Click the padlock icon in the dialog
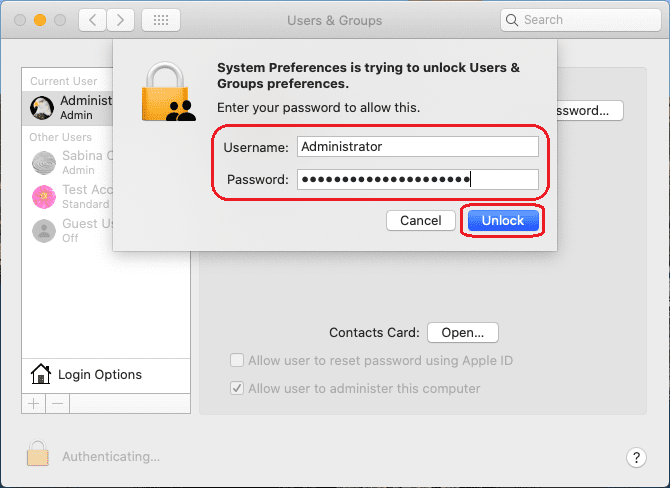670x488 pixels. [167, 93]
